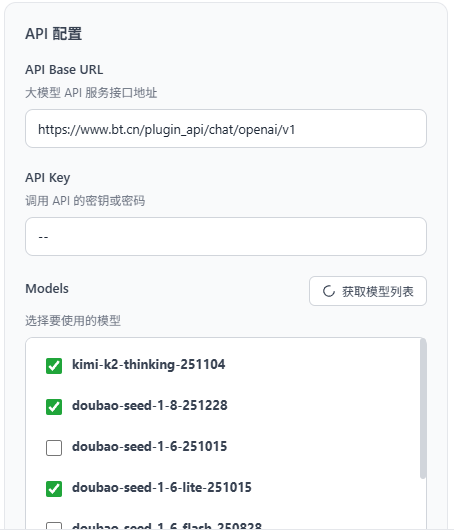454x530 pixels.
Task: Click the 大模型 API 服务接口地址 description
Action: pyautogui.click(x=91, y=93)
